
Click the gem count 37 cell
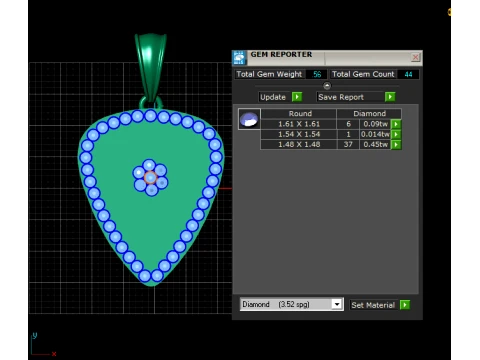[348, 144]
